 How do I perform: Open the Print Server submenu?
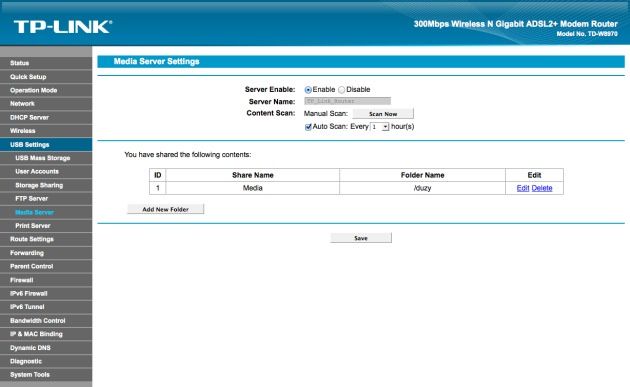(x=46, y=226)
